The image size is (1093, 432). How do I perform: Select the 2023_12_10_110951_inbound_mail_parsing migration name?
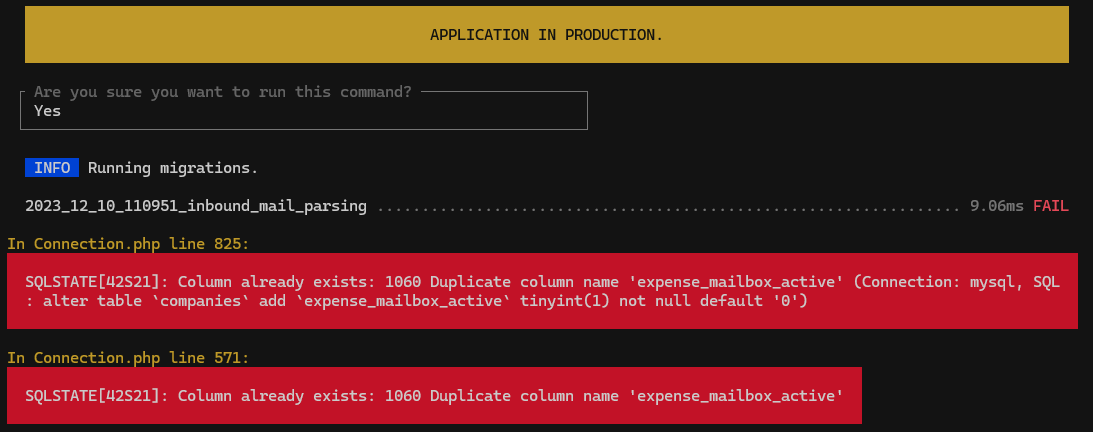[195, 206]
